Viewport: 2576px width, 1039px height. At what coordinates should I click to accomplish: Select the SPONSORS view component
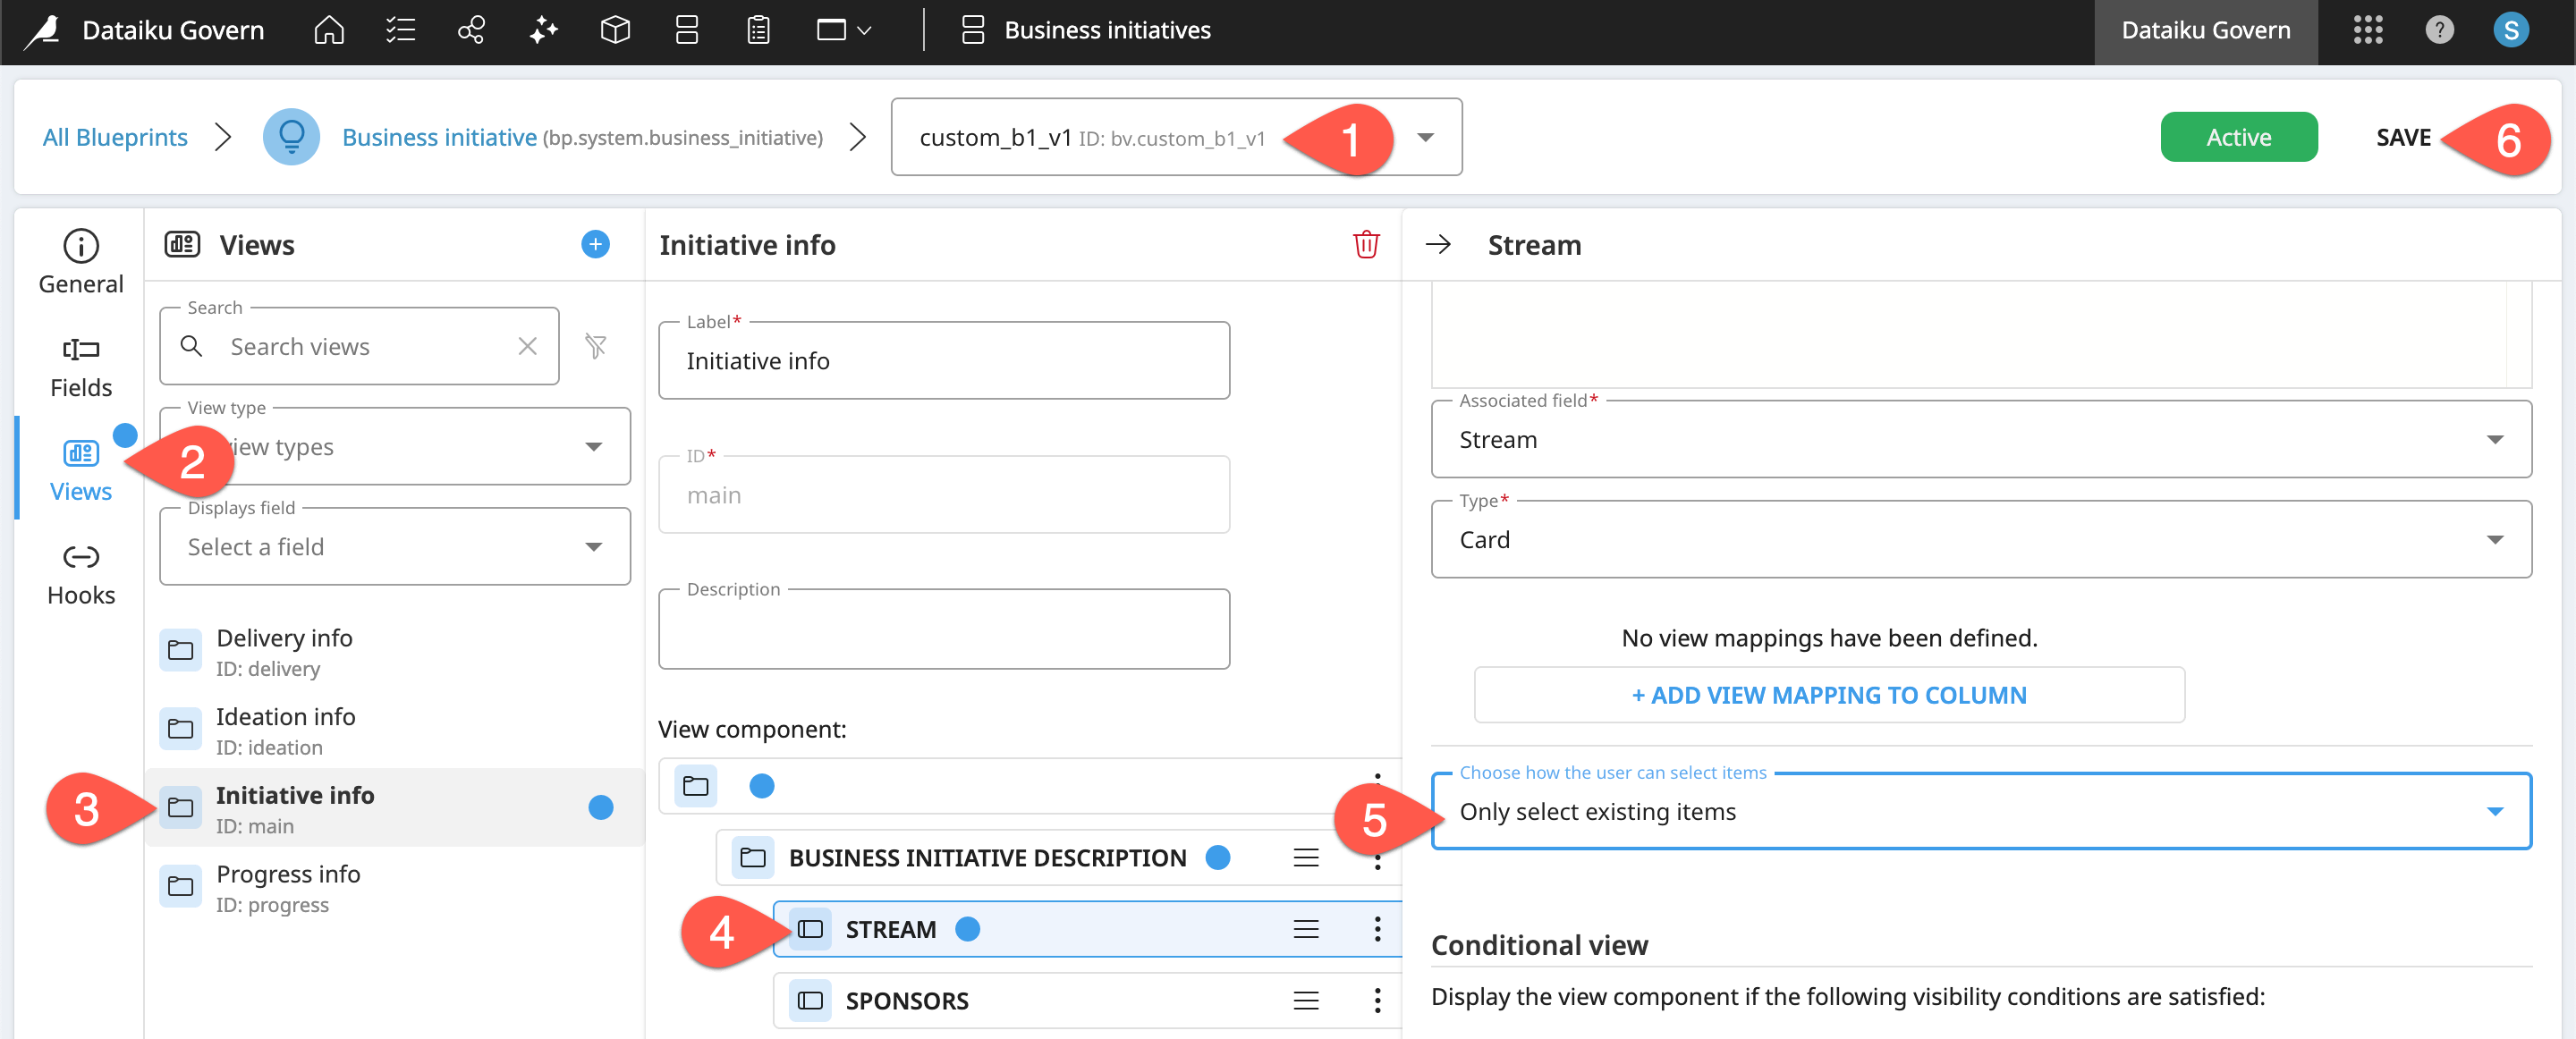click(906, 1000)
